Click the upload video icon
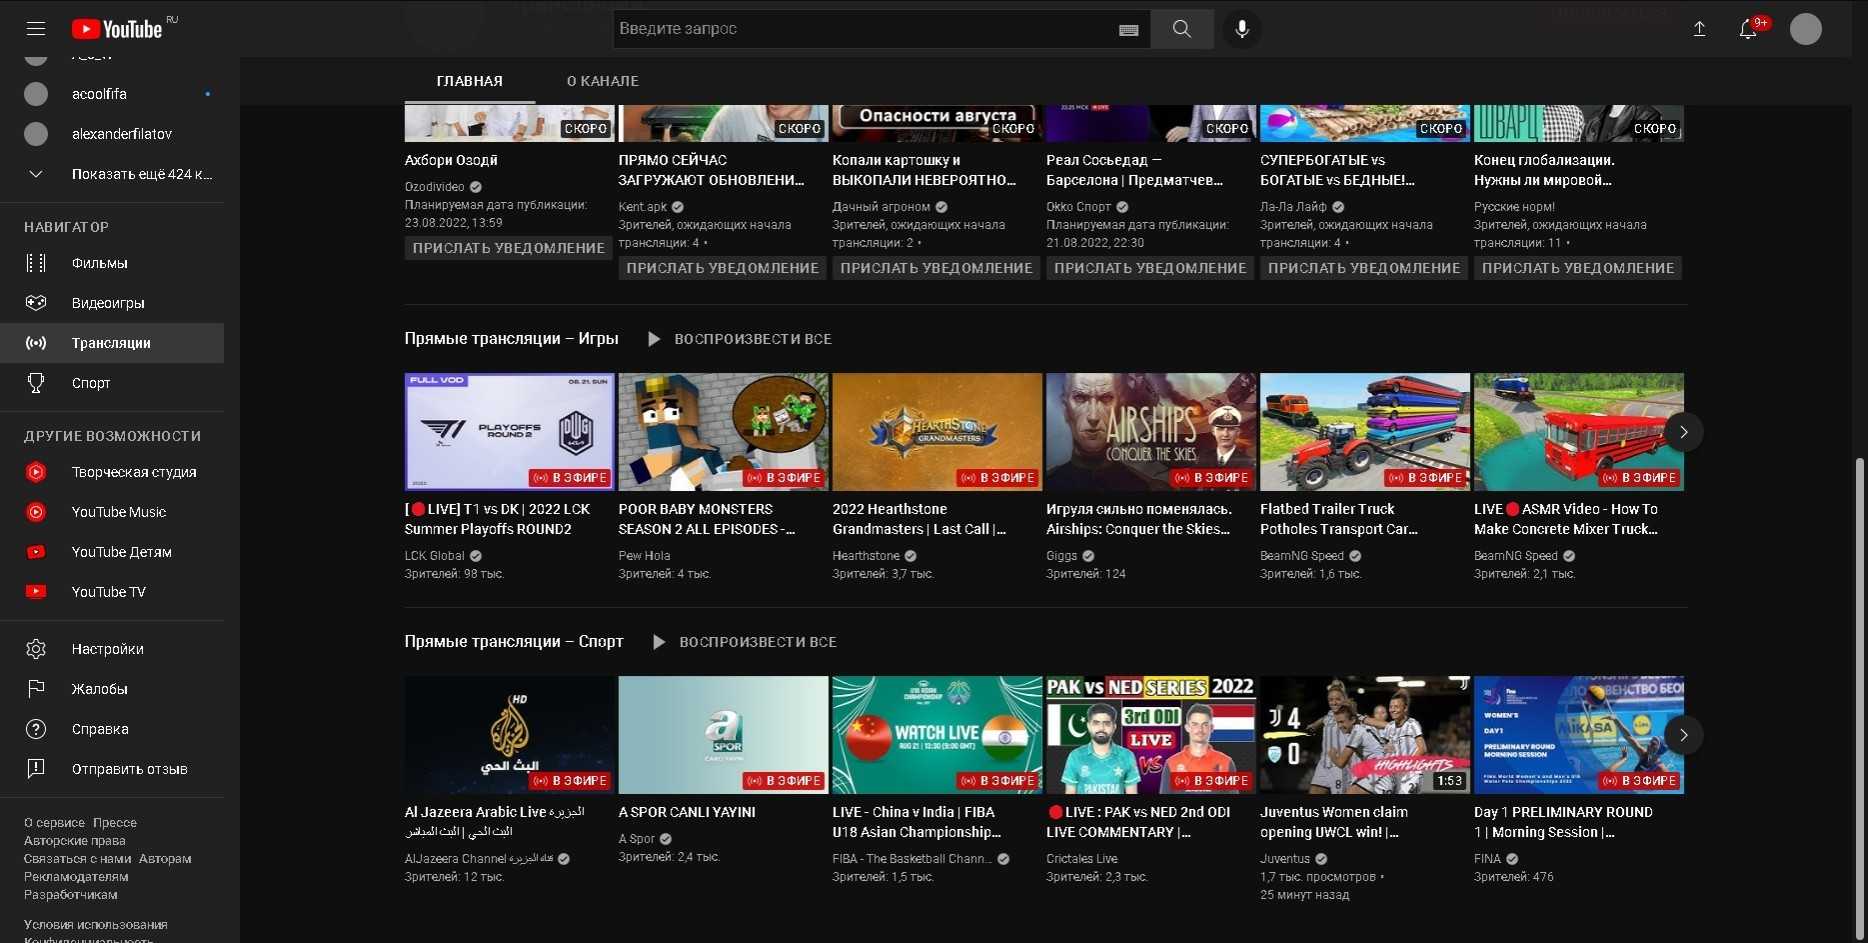Screen dimensions: 1868x943 pos(1699,29)
